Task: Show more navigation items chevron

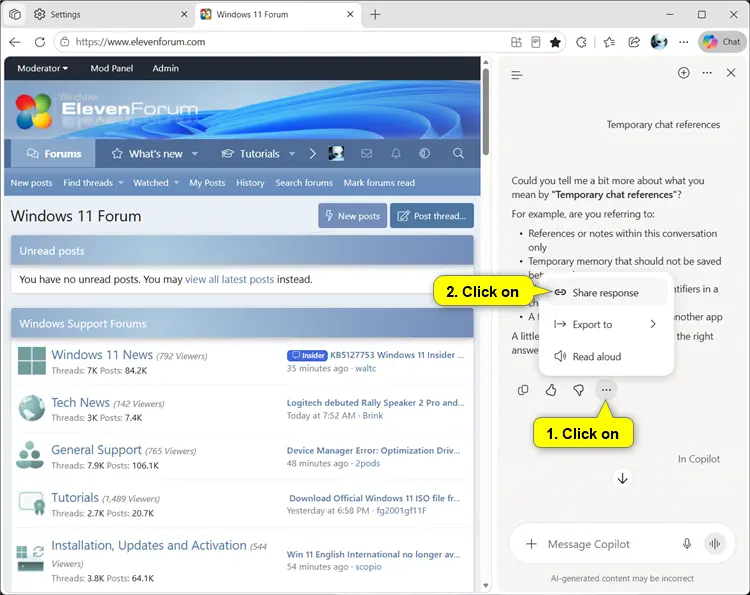Action: pos(312,154)
